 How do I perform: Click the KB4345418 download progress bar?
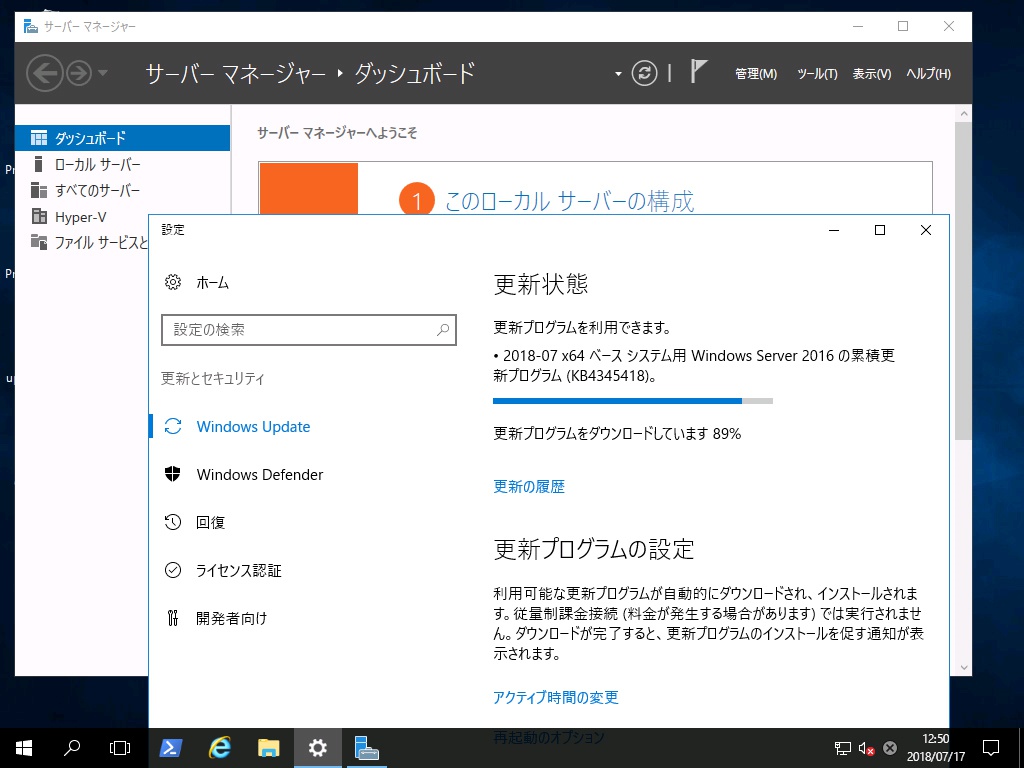point(633,401)
